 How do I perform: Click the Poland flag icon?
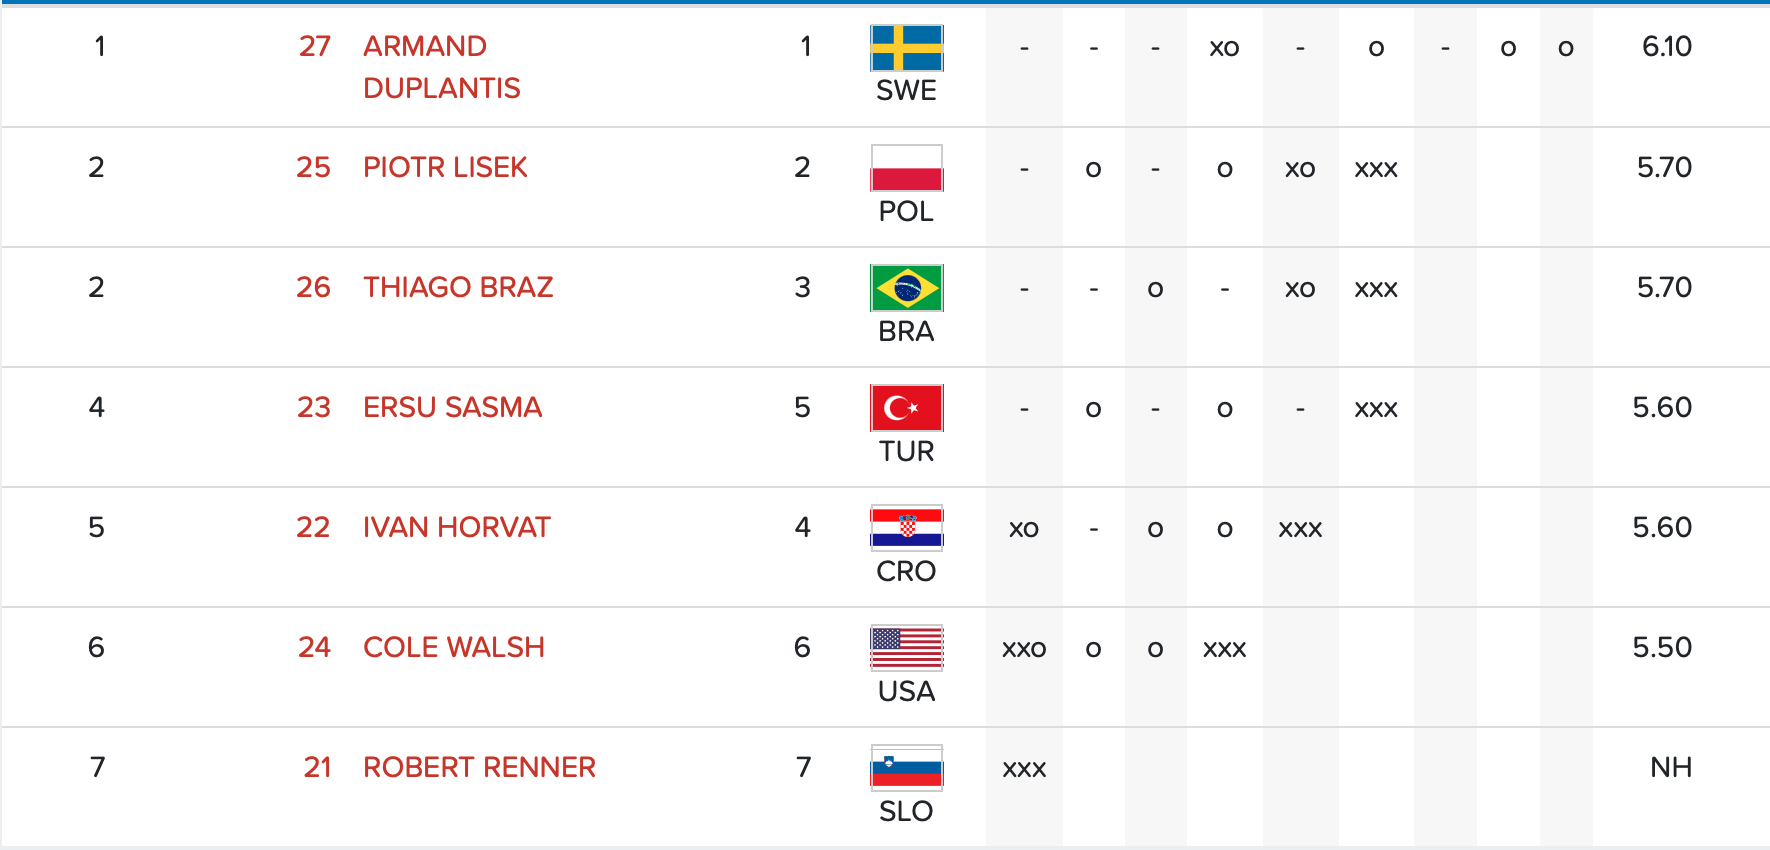[x=906, y=168]
